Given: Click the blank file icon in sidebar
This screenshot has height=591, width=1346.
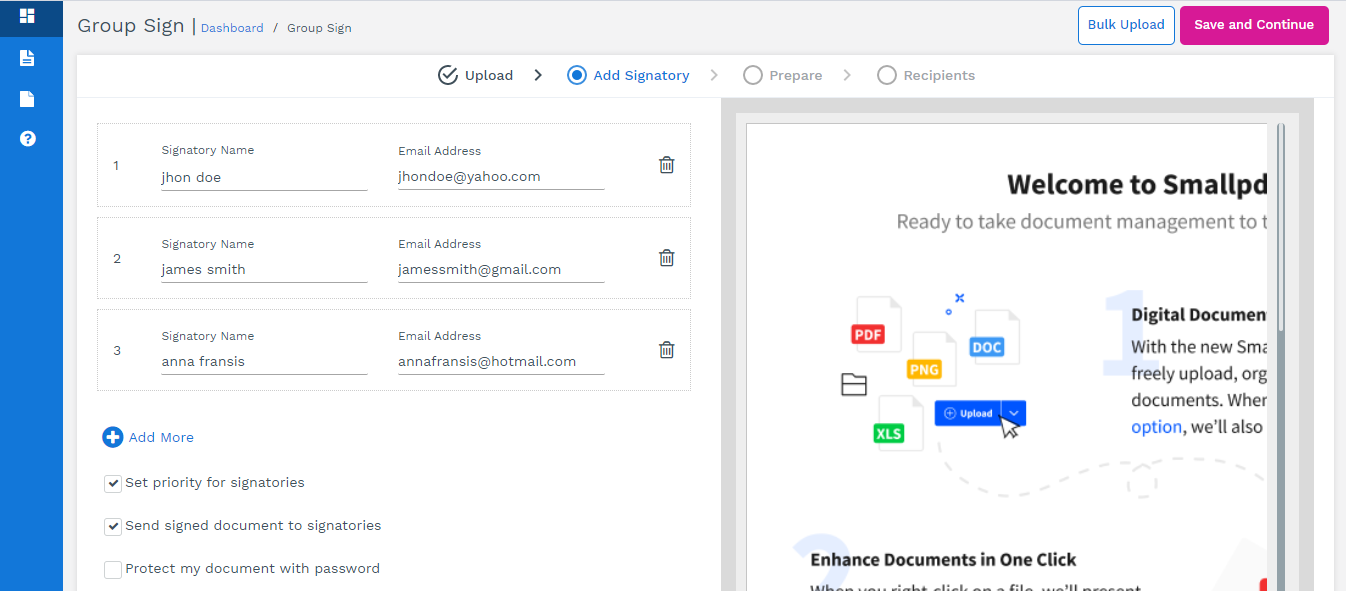Looking at the screenshot, I should 27,99.
